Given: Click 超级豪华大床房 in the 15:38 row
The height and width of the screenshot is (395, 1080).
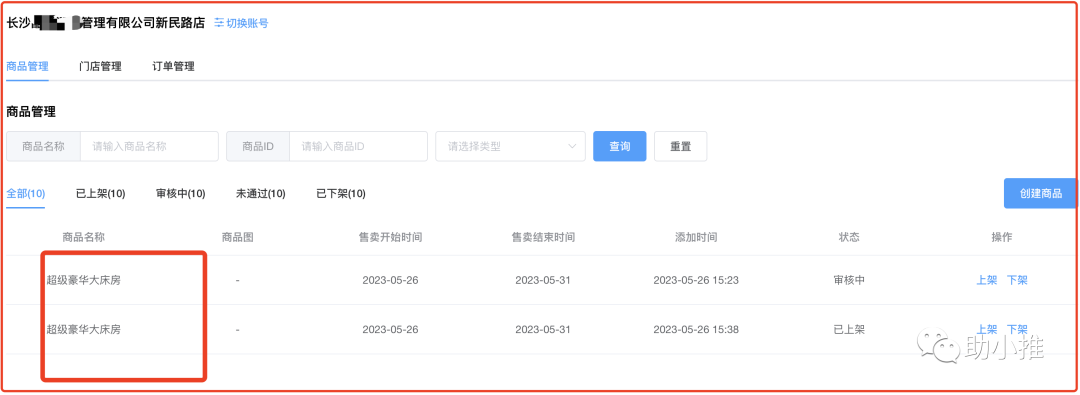Looking at the screenshot, I should (83, 330).
